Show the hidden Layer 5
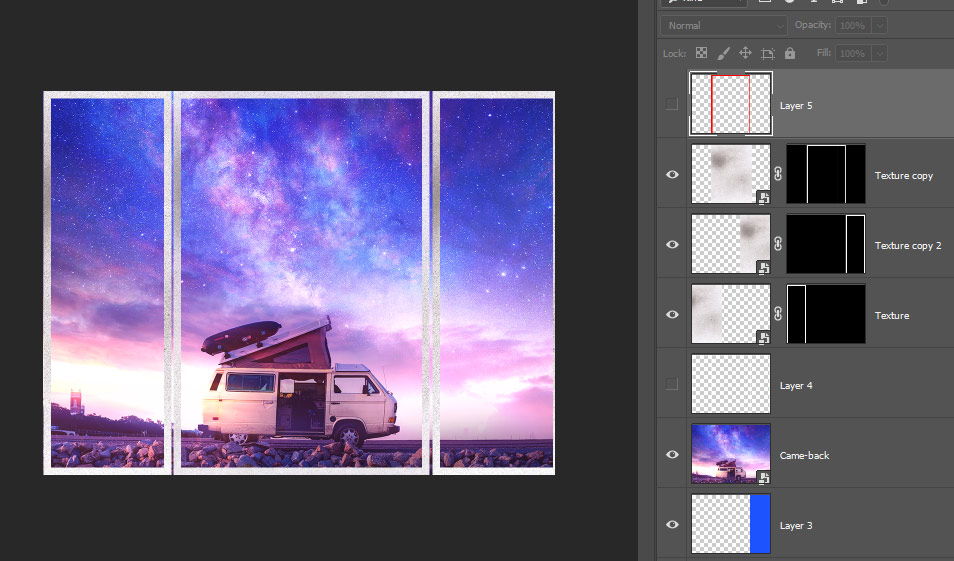The image size is (954, 561). point(672,104)
